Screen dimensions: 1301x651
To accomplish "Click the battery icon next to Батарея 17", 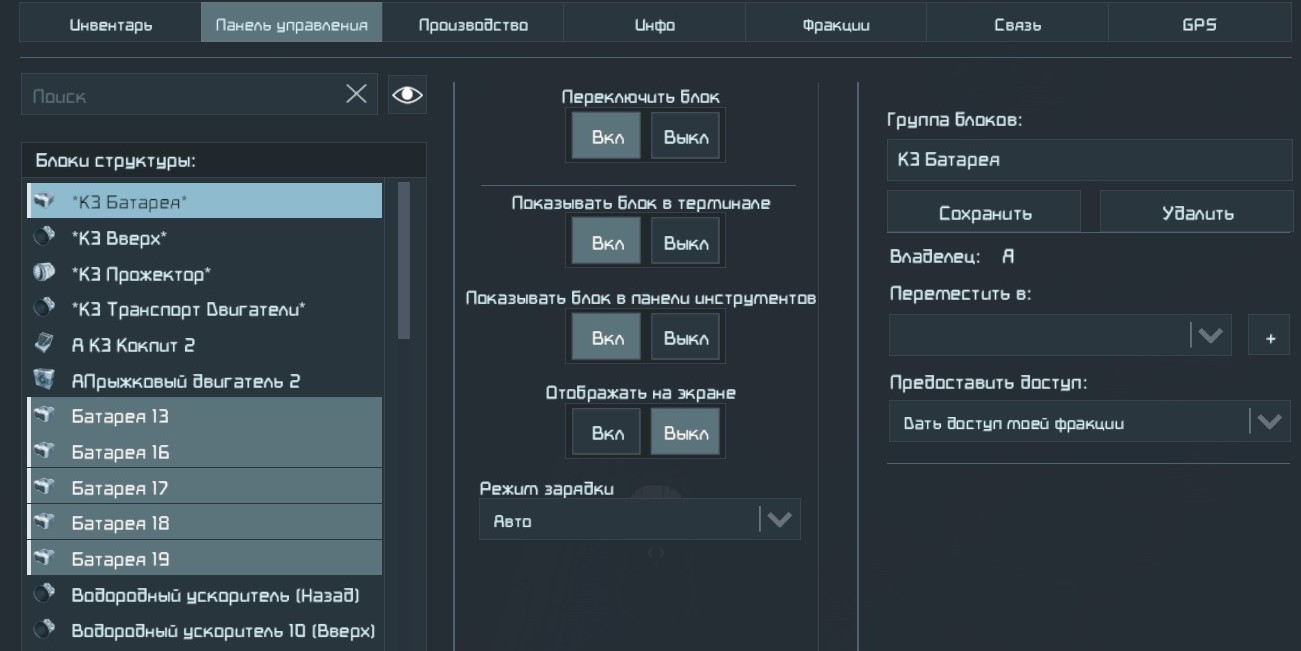I will pyautogui.click(x=42, y=488).
